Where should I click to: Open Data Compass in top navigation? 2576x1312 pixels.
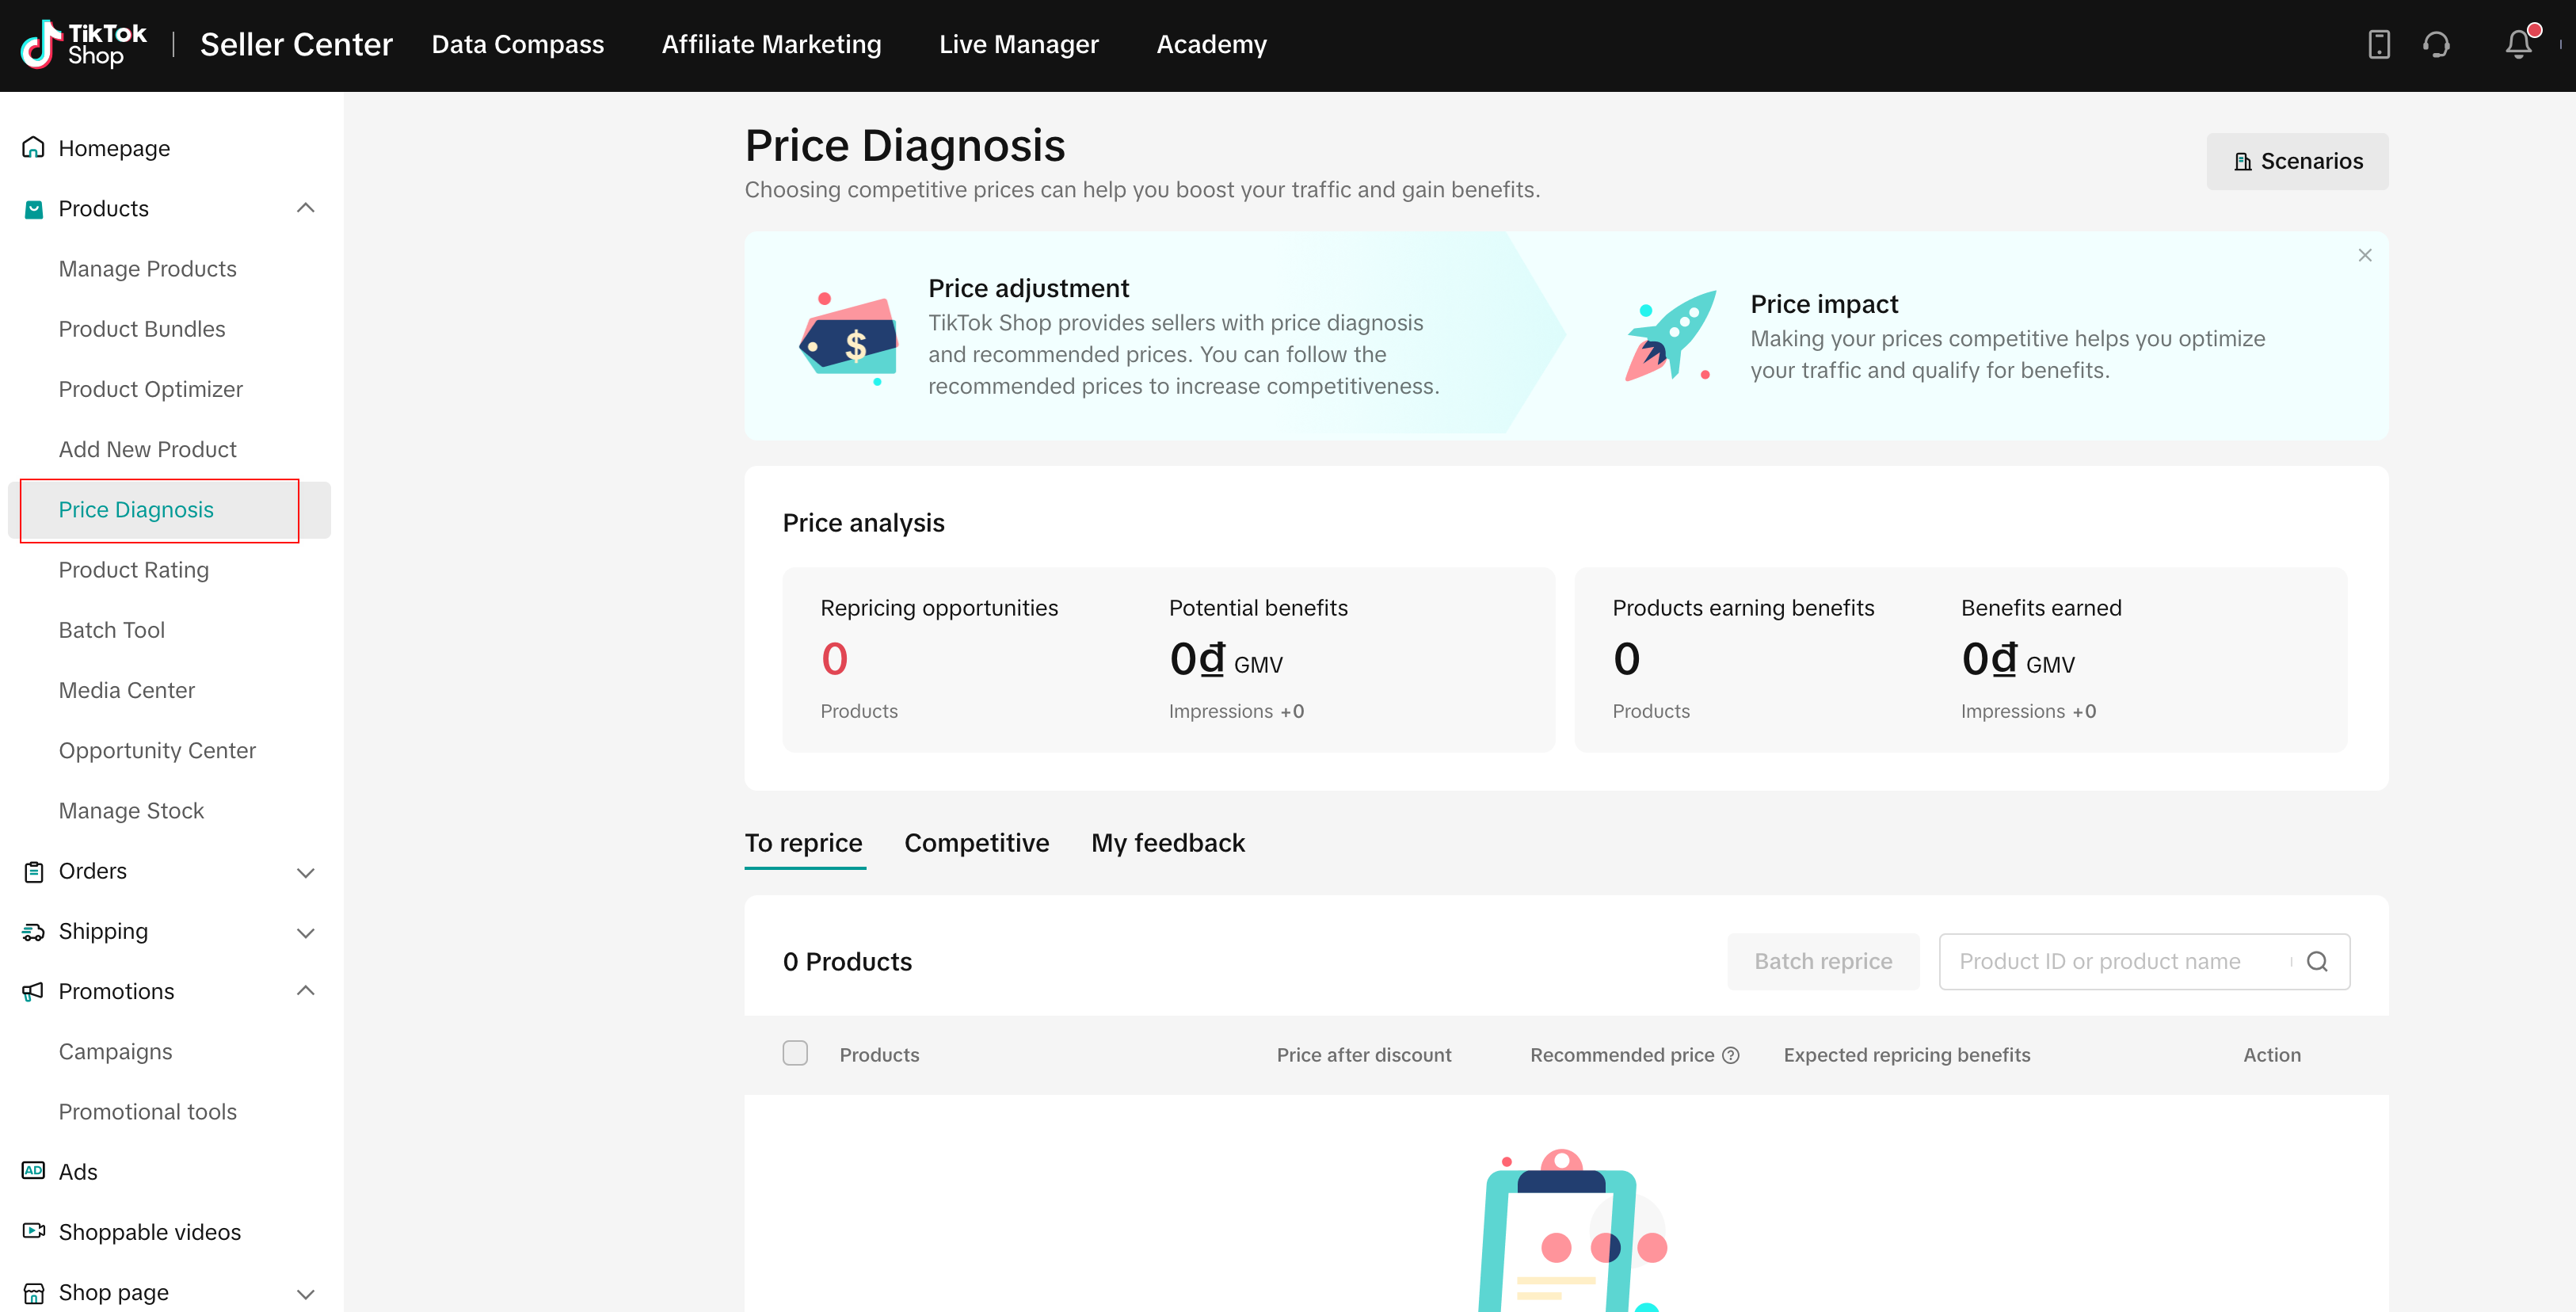[x=517, y=44]
